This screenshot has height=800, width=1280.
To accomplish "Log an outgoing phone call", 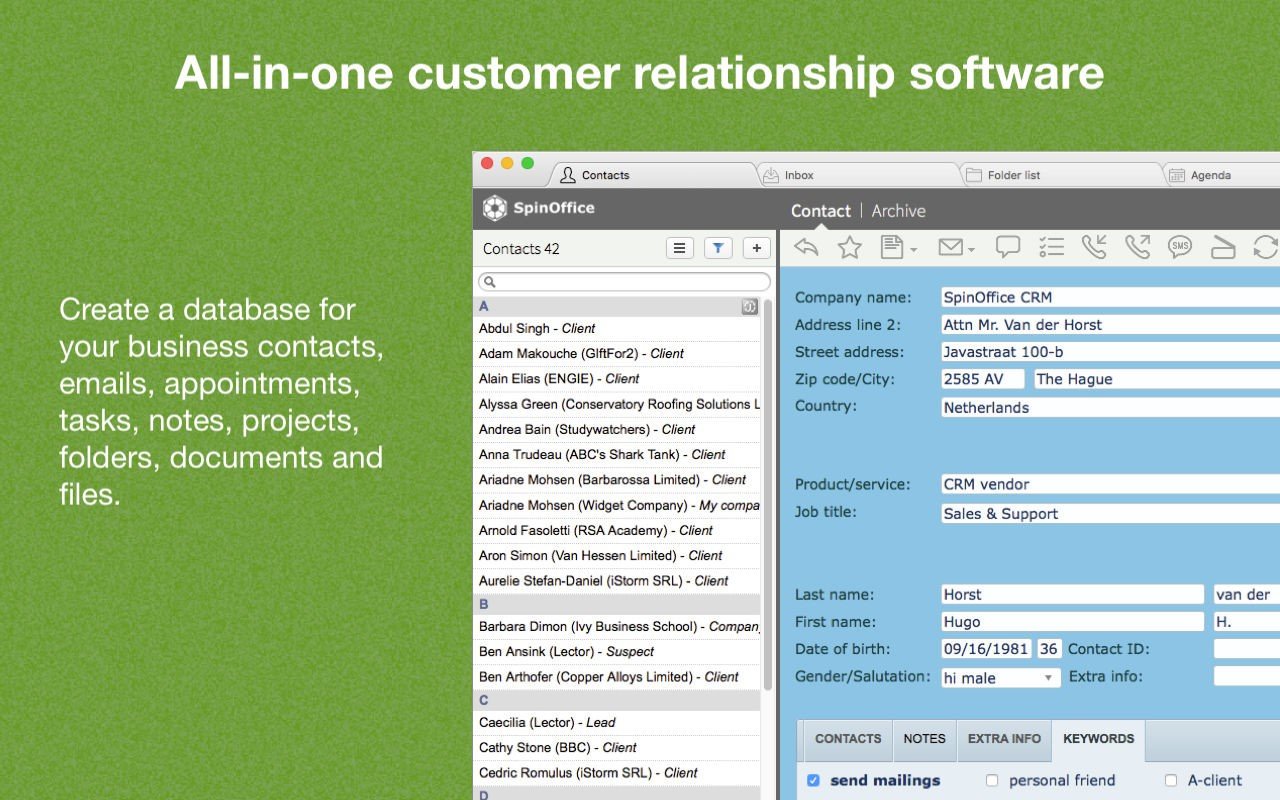I will click(x=1137, y=247).
